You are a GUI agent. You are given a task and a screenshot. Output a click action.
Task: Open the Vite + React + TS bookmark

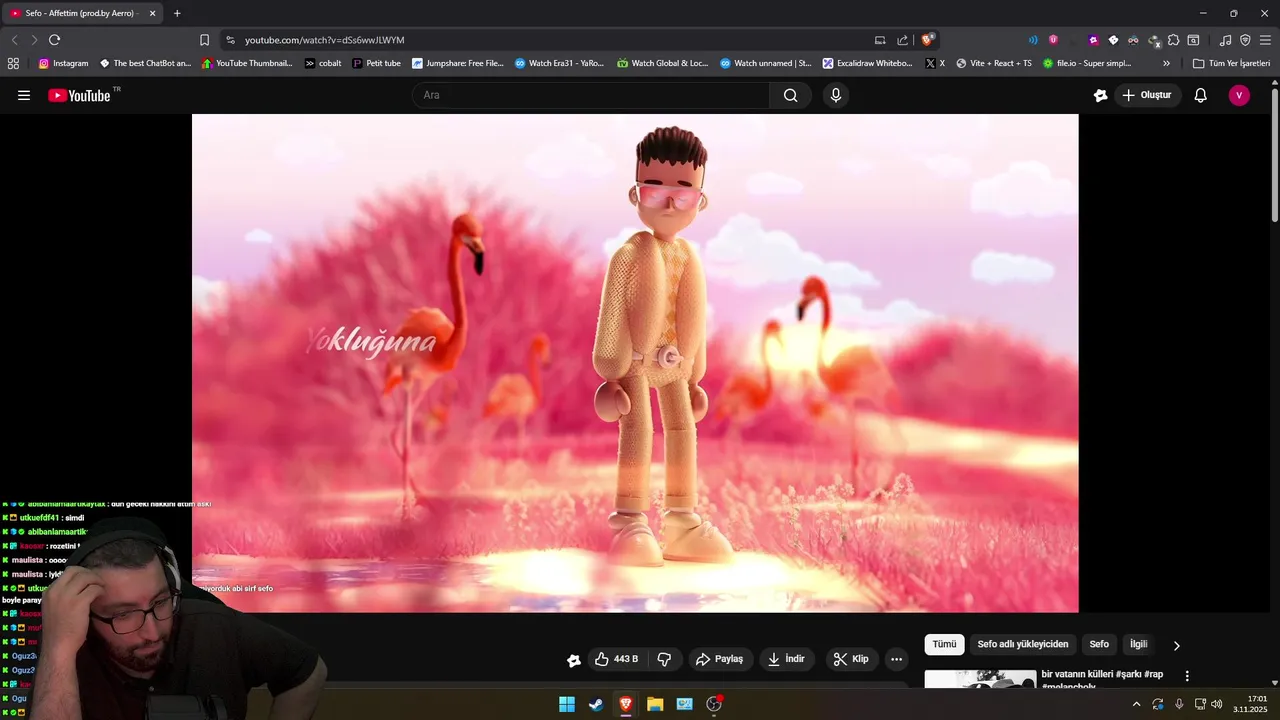994,63
